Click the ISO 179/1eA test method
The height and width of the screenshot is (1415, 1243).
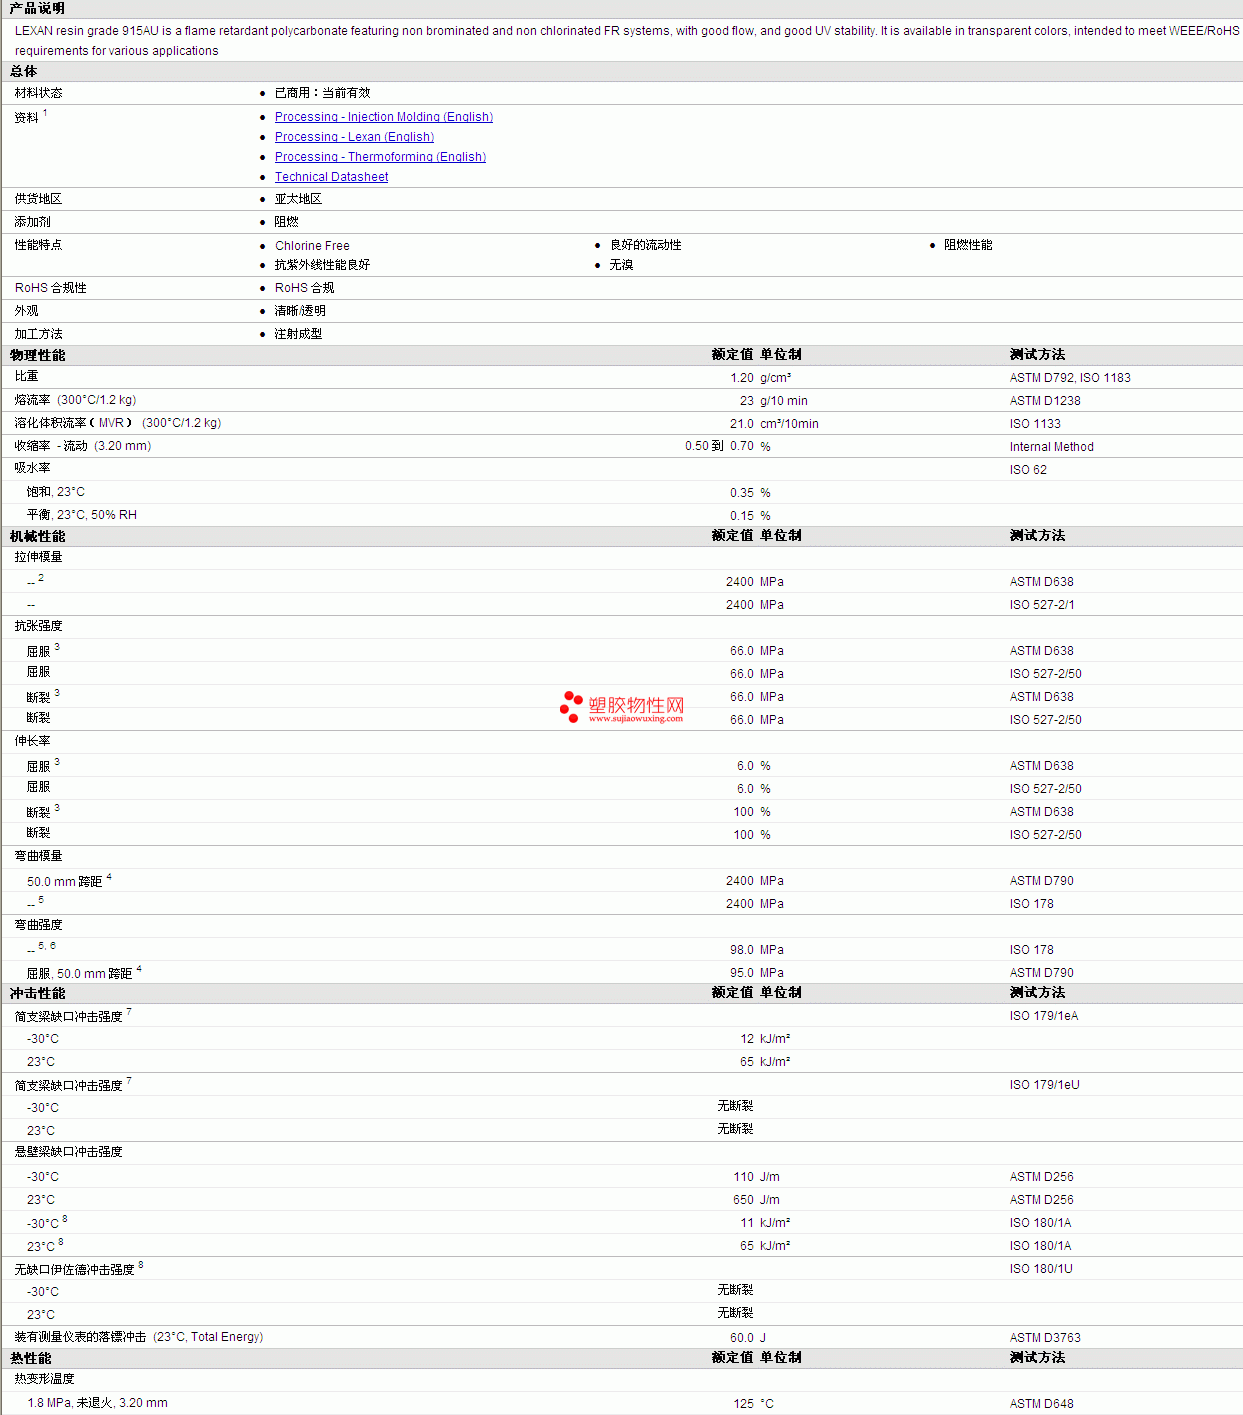tap(1044, 1016)
